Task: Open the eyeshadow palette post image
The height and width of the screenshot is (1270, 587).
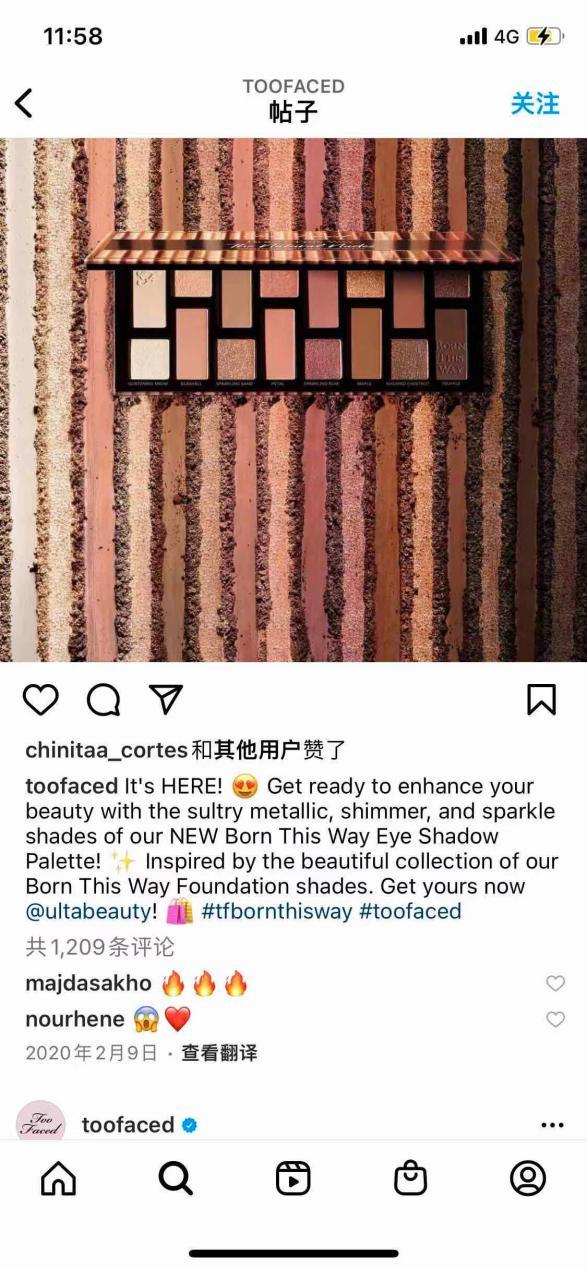Action: pyautogui.click(x=293, y=400)
